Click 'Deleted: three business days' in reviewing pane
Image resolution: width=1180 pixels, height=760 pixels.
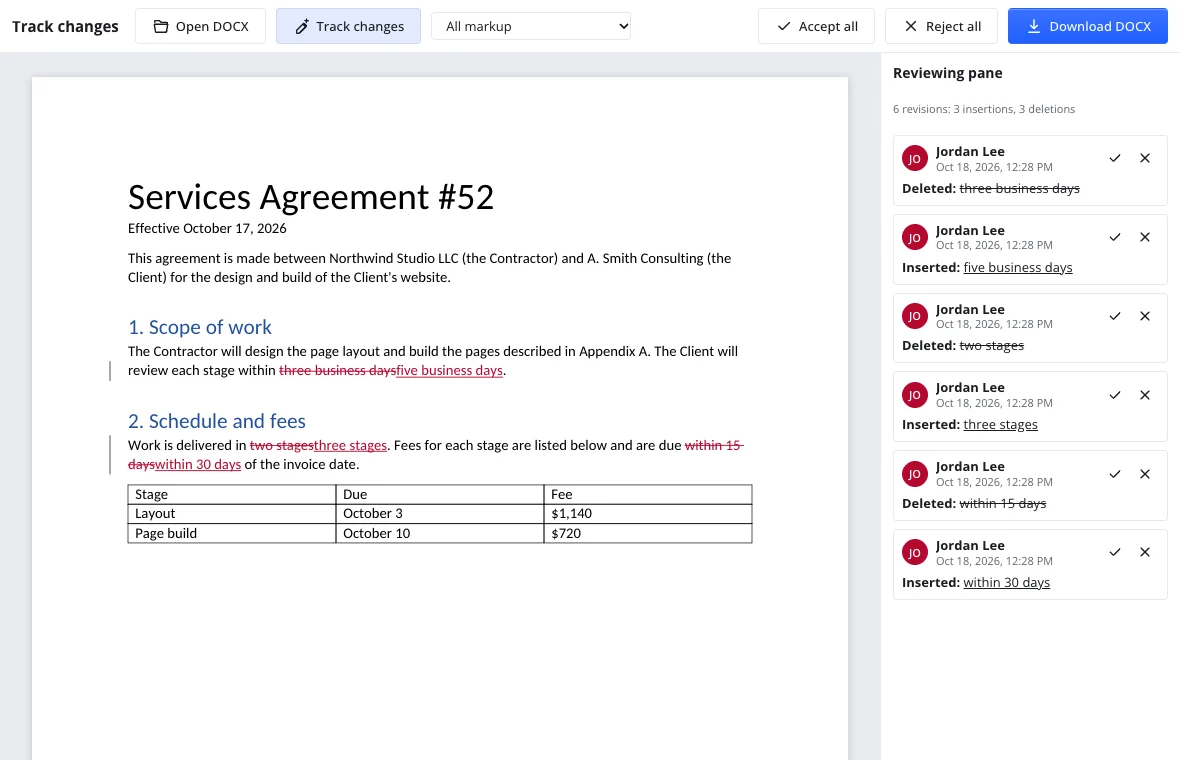pyautogui.click(x=990, y=189)
